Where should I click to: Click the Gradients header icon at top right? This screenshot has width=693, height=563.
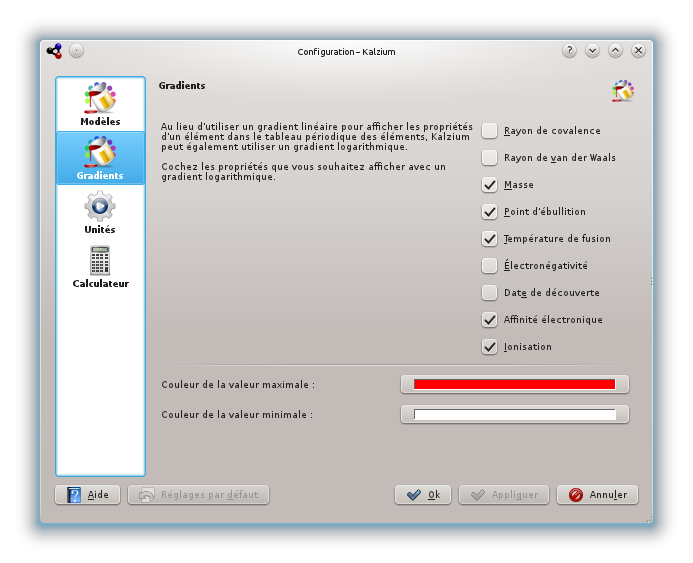point(623,91)
